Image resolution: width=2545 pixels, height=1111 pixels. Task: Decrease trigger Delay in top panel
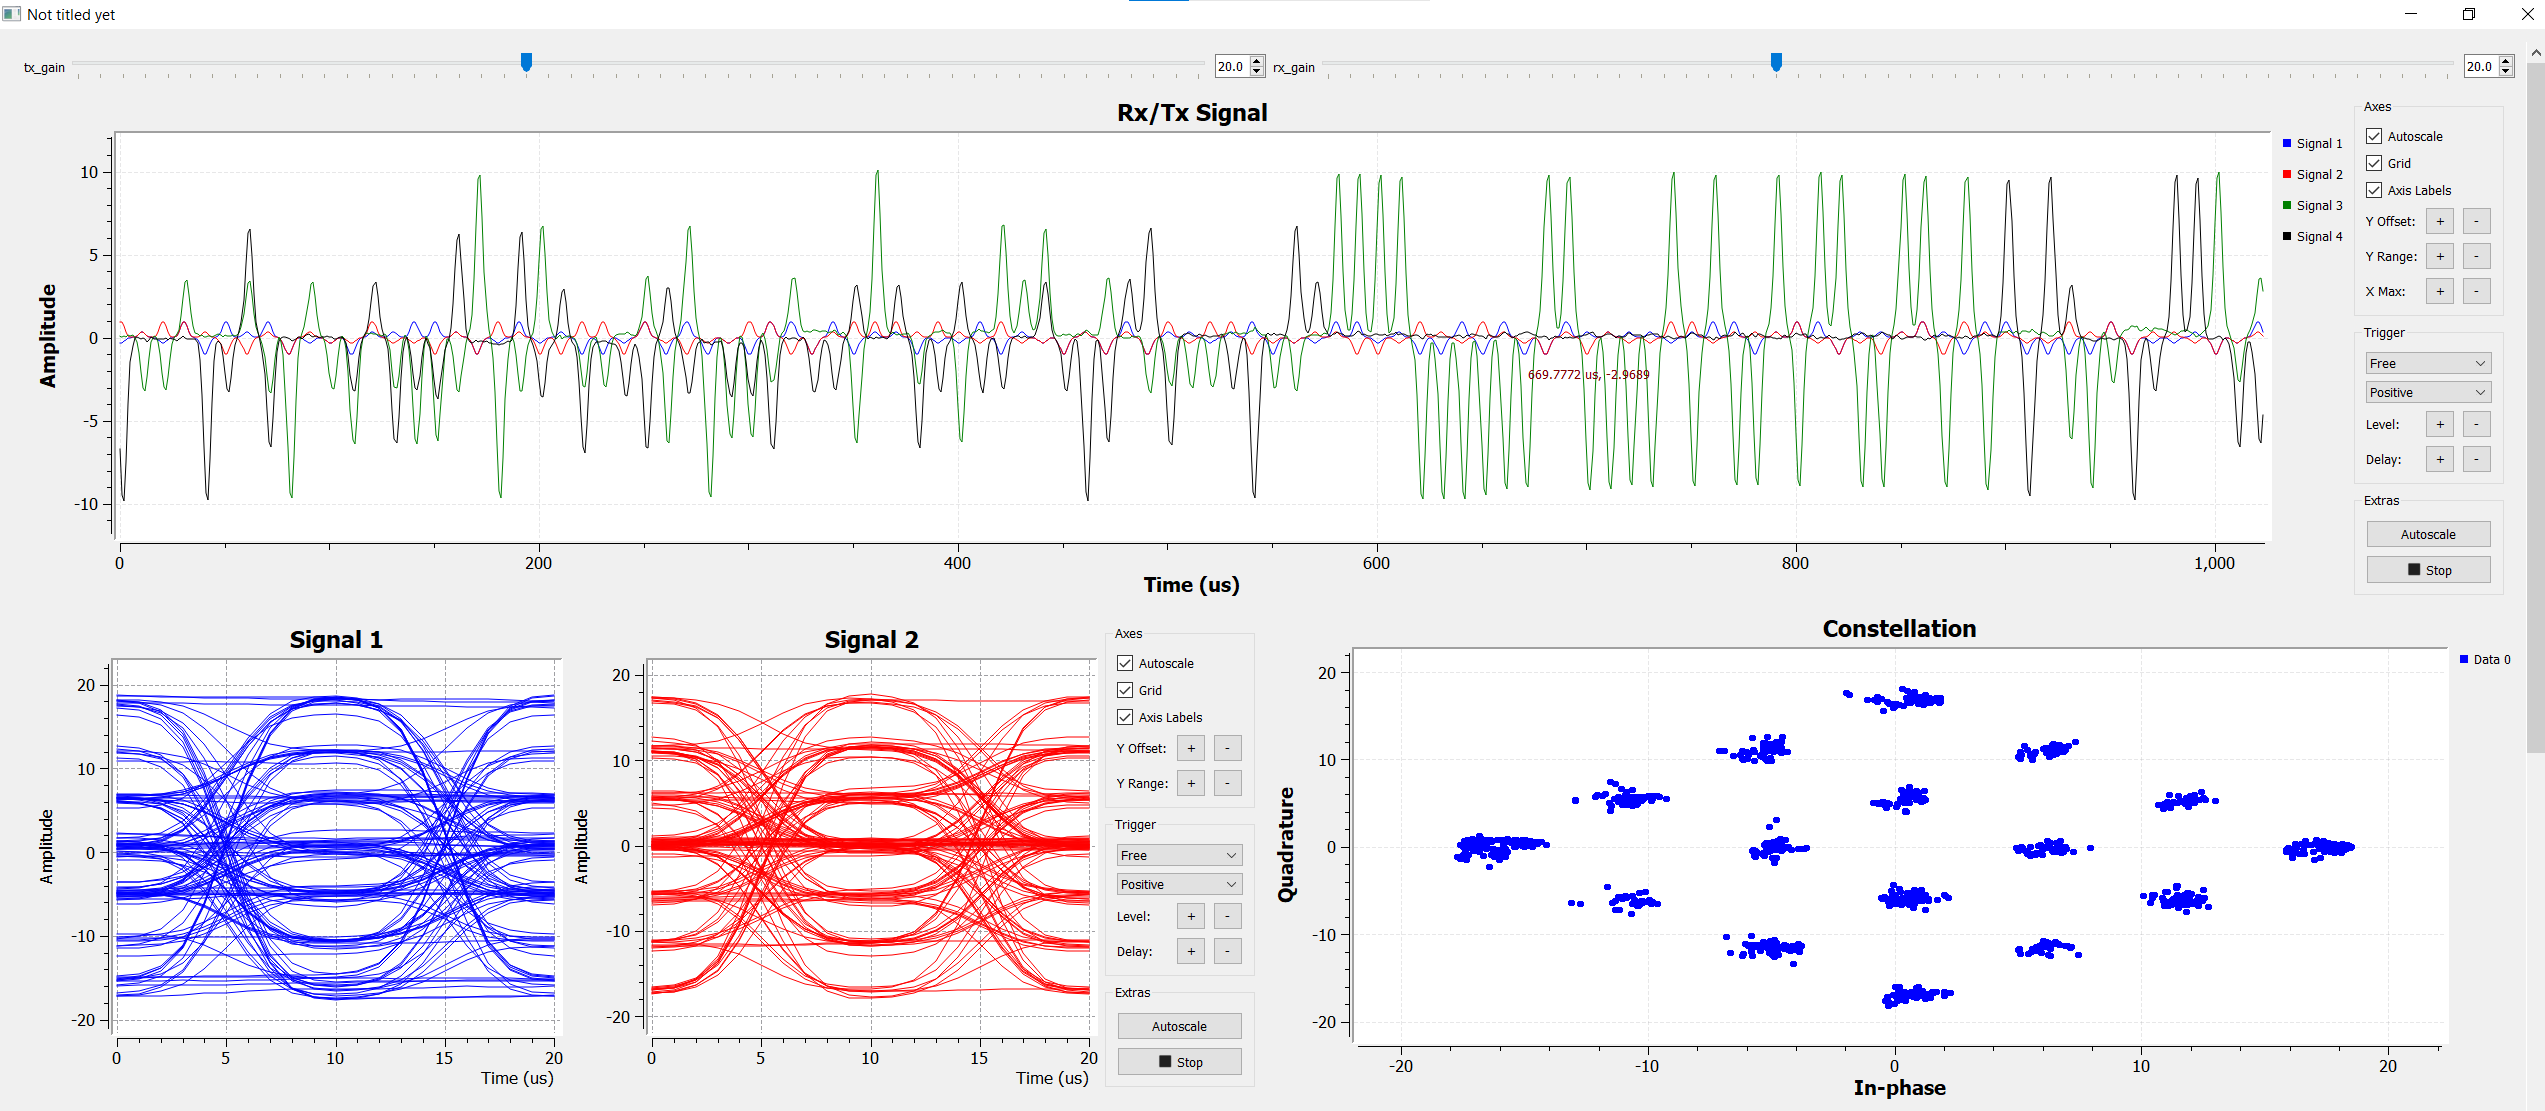[x=2476, y=459]
